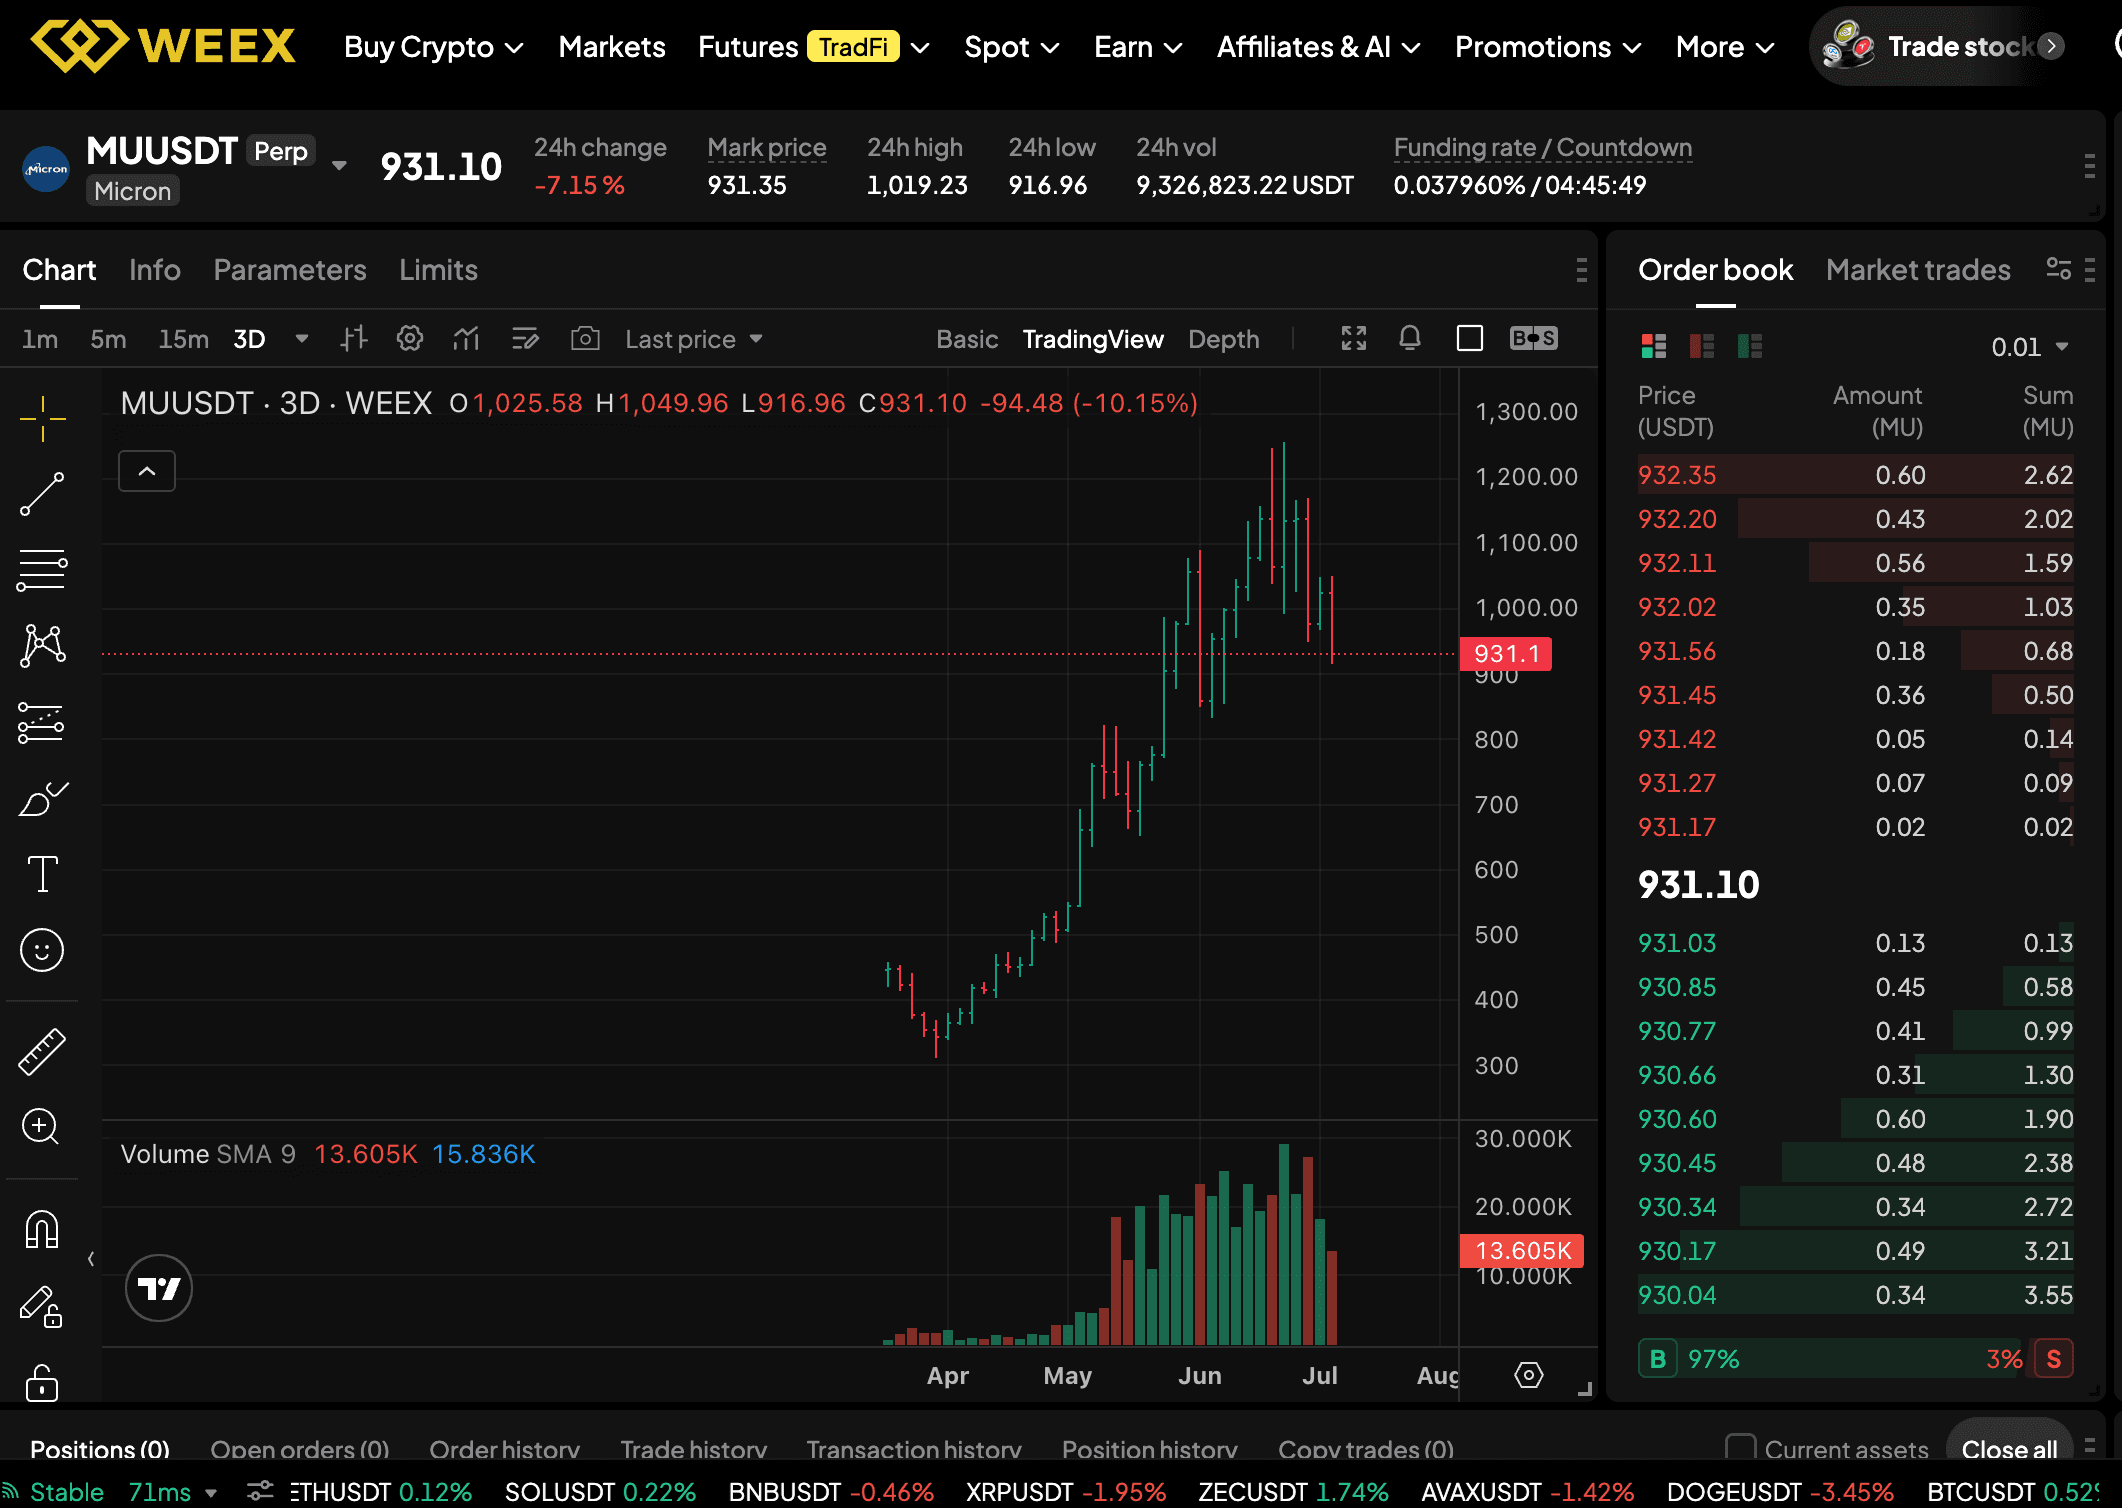Open chart settings gear icon
This screenshot has width=2122, height=1508.
point(410,339)
